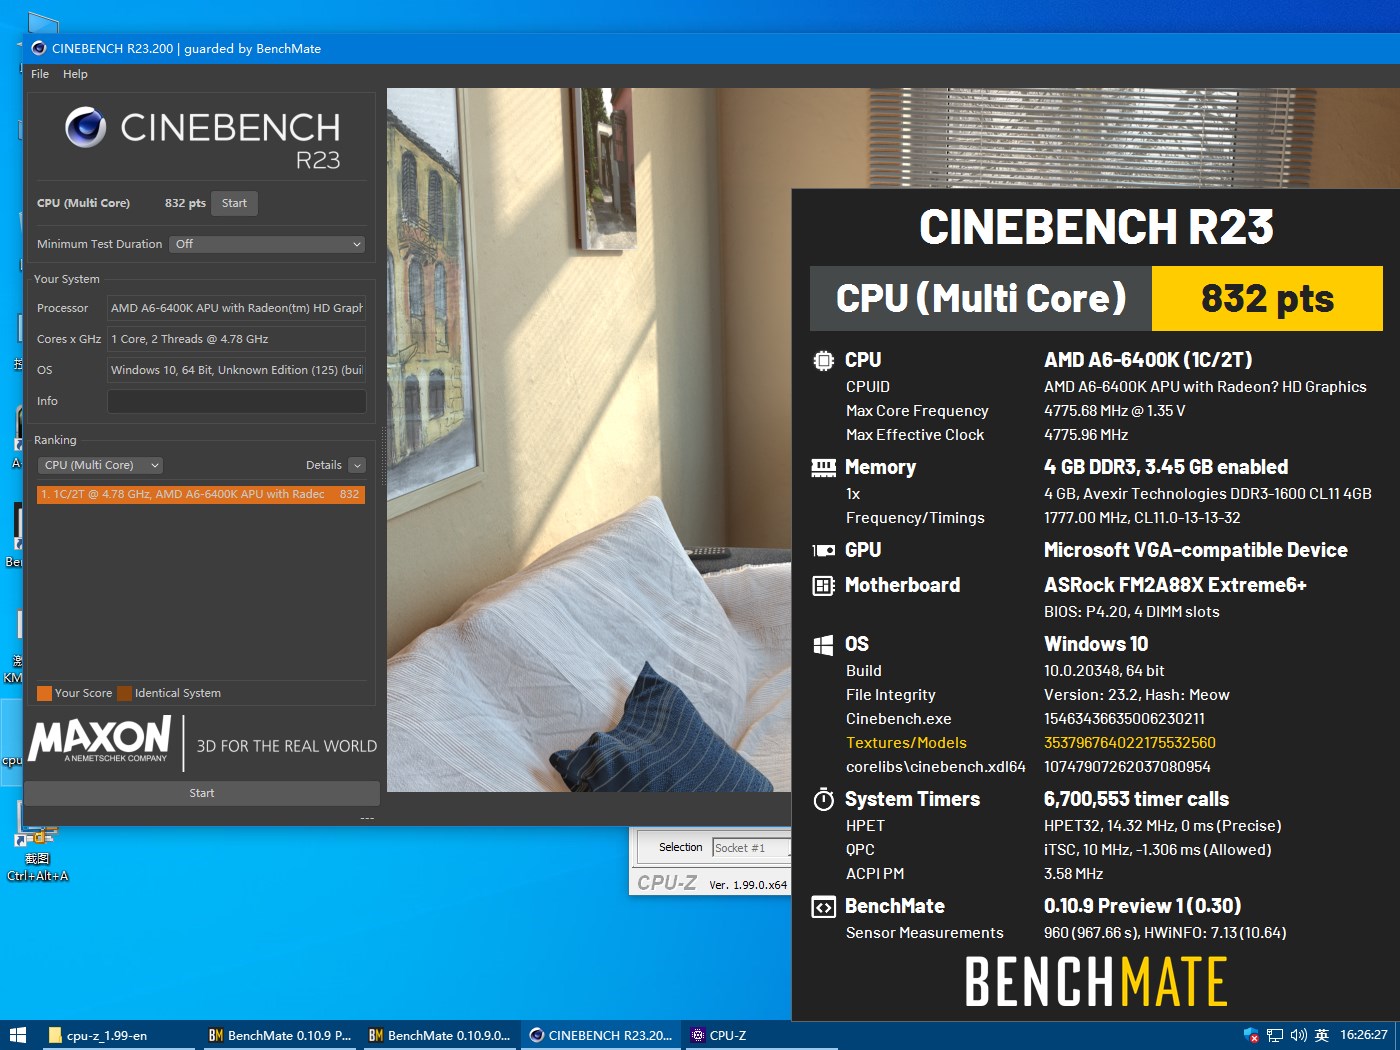1400x1050 pixels.
Task: Click the Your Score orange swatch
Action: 44,693
